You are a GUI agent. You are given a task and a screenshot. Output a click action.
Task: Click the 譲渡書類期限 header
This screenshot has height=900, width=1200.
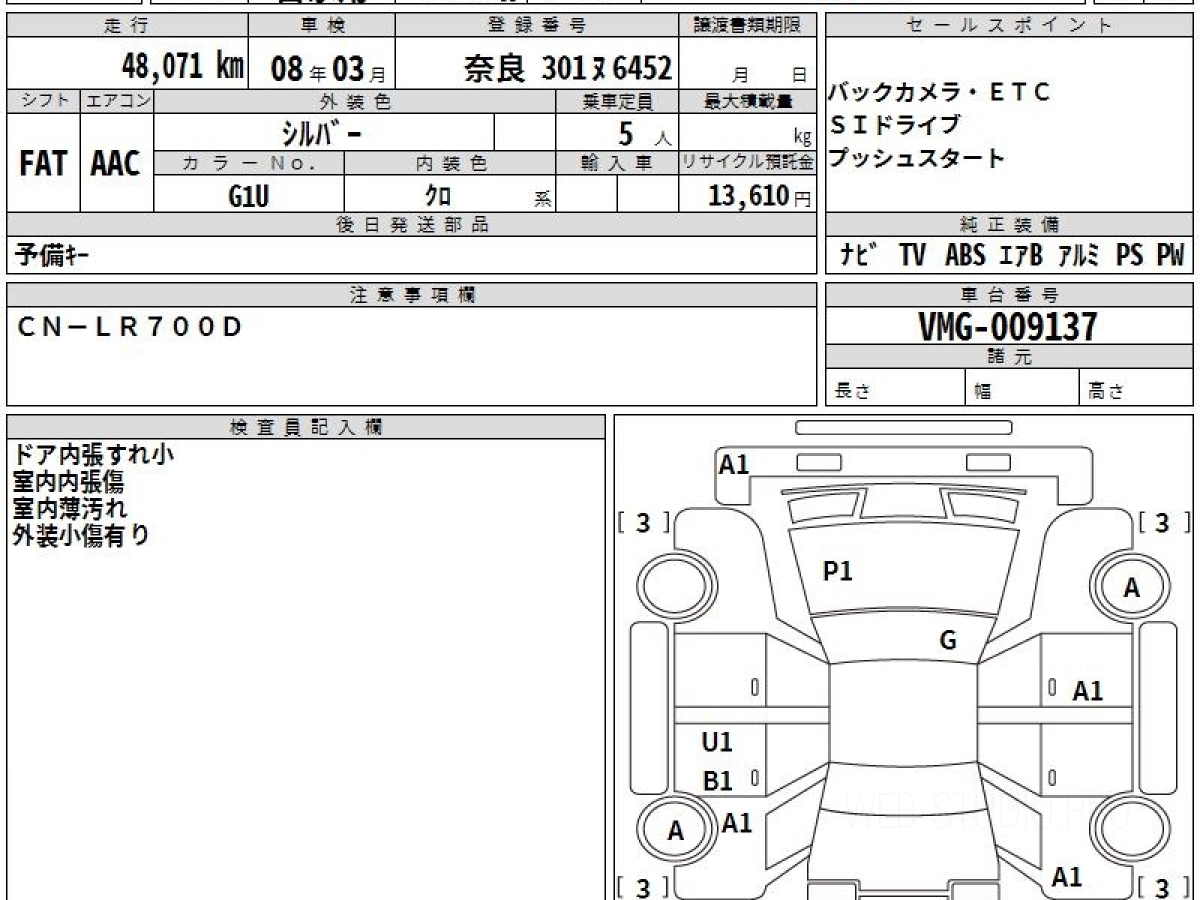[x=748, y=26]
